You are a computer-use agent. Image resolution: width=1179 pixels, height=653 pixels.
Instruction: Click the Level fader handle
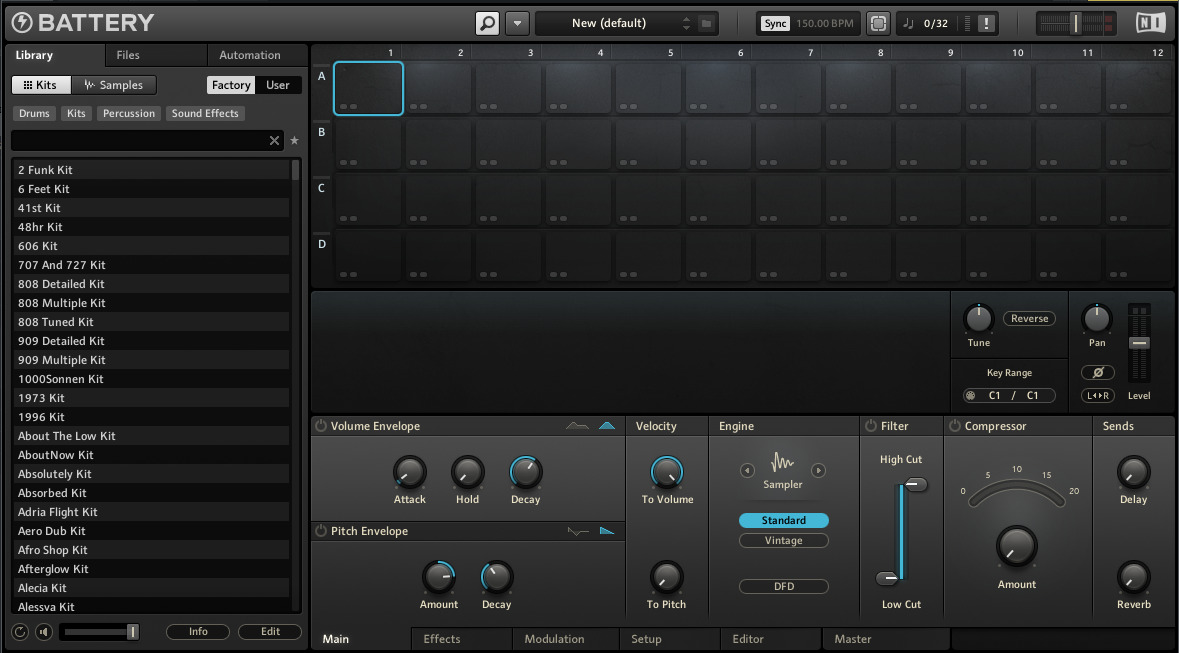pos(1139,343)
